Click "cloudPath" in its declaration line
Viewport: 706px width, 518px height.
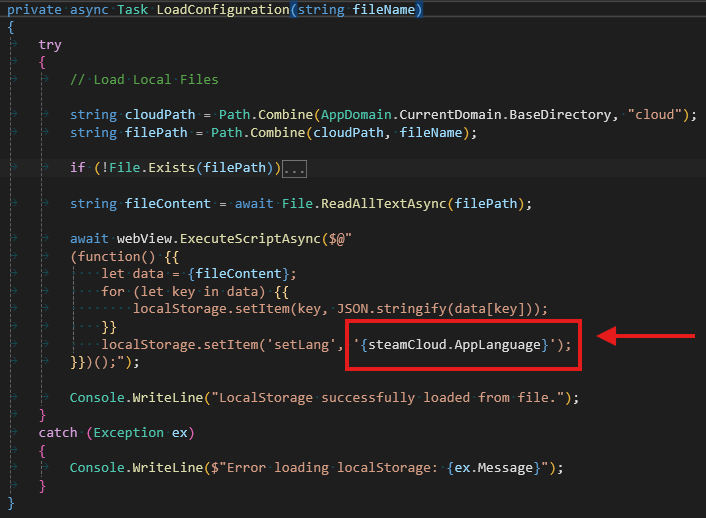click(160, 115)
